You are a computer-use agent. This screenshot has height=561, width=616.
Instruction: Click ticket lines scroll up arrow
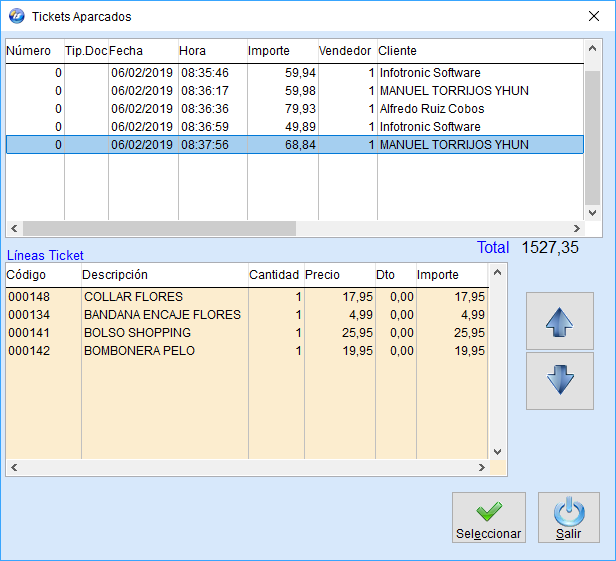(x=497, y=272)
